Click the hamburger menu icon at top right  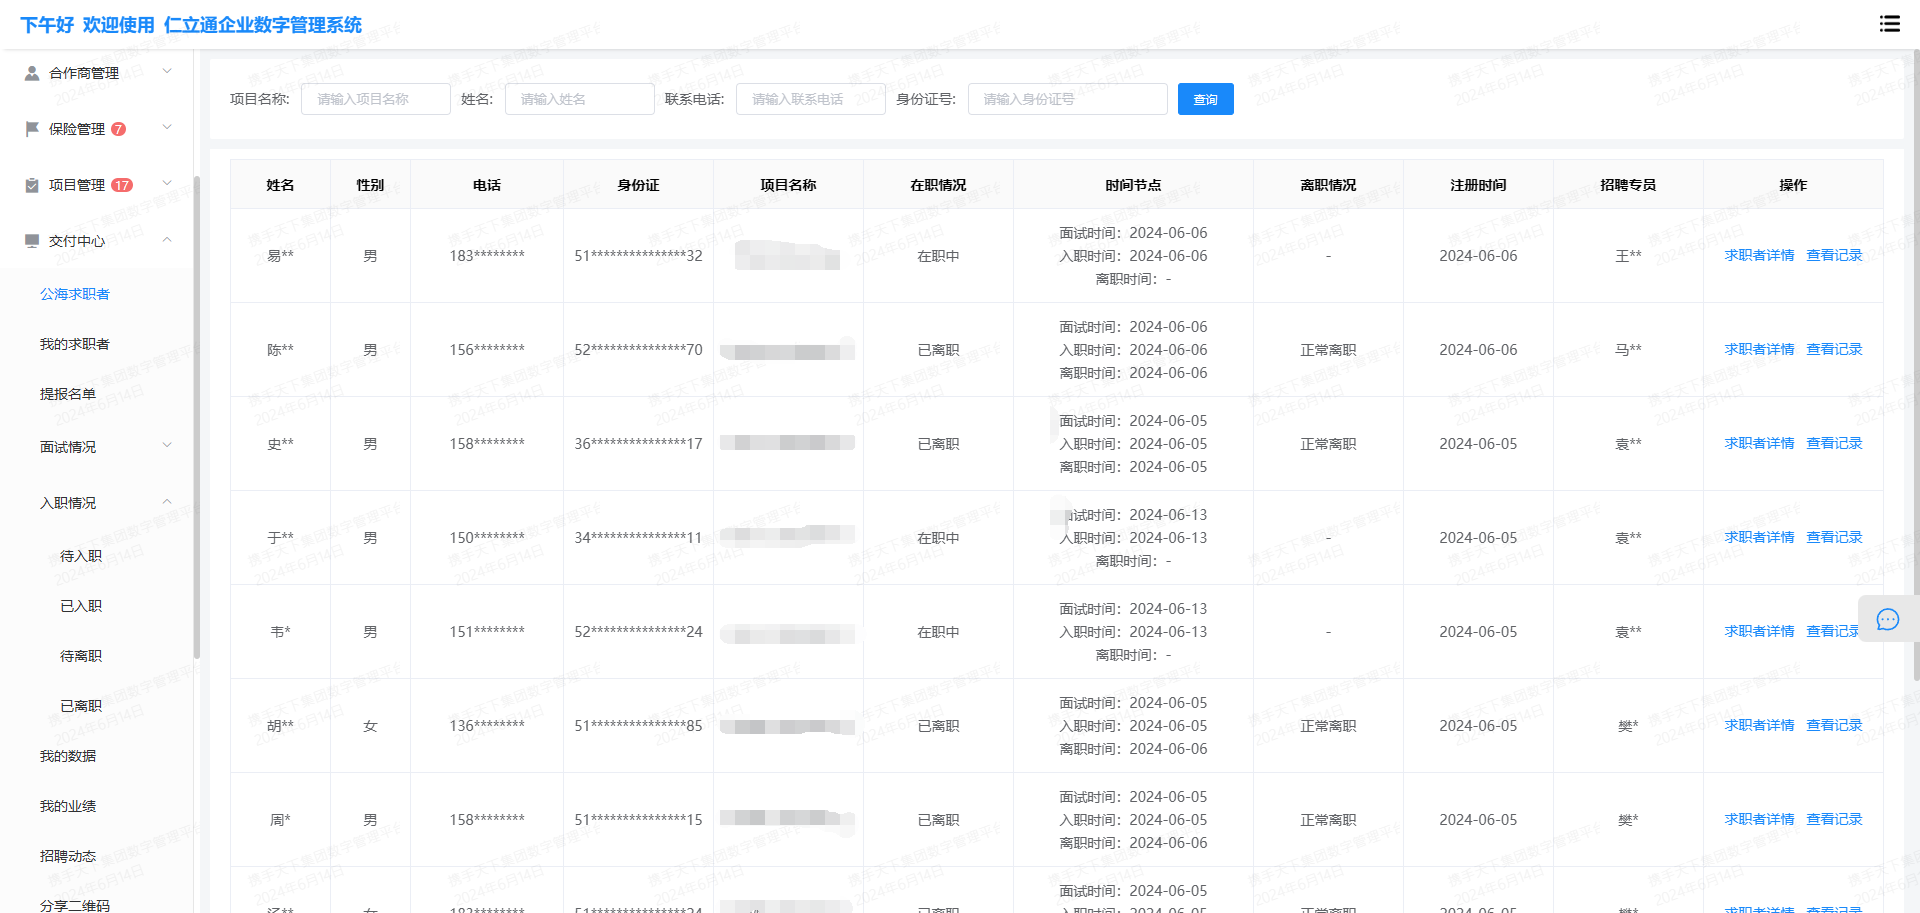(1889, 24)
